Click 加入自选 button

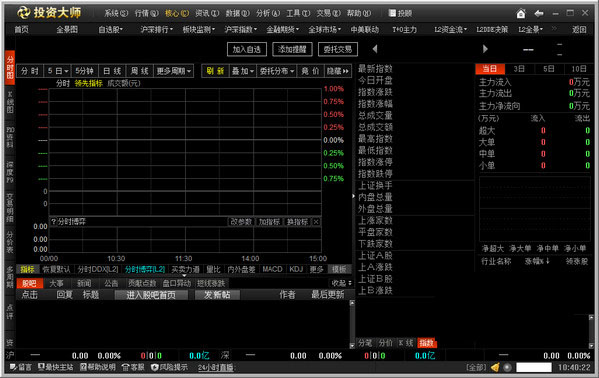point(247,49)
